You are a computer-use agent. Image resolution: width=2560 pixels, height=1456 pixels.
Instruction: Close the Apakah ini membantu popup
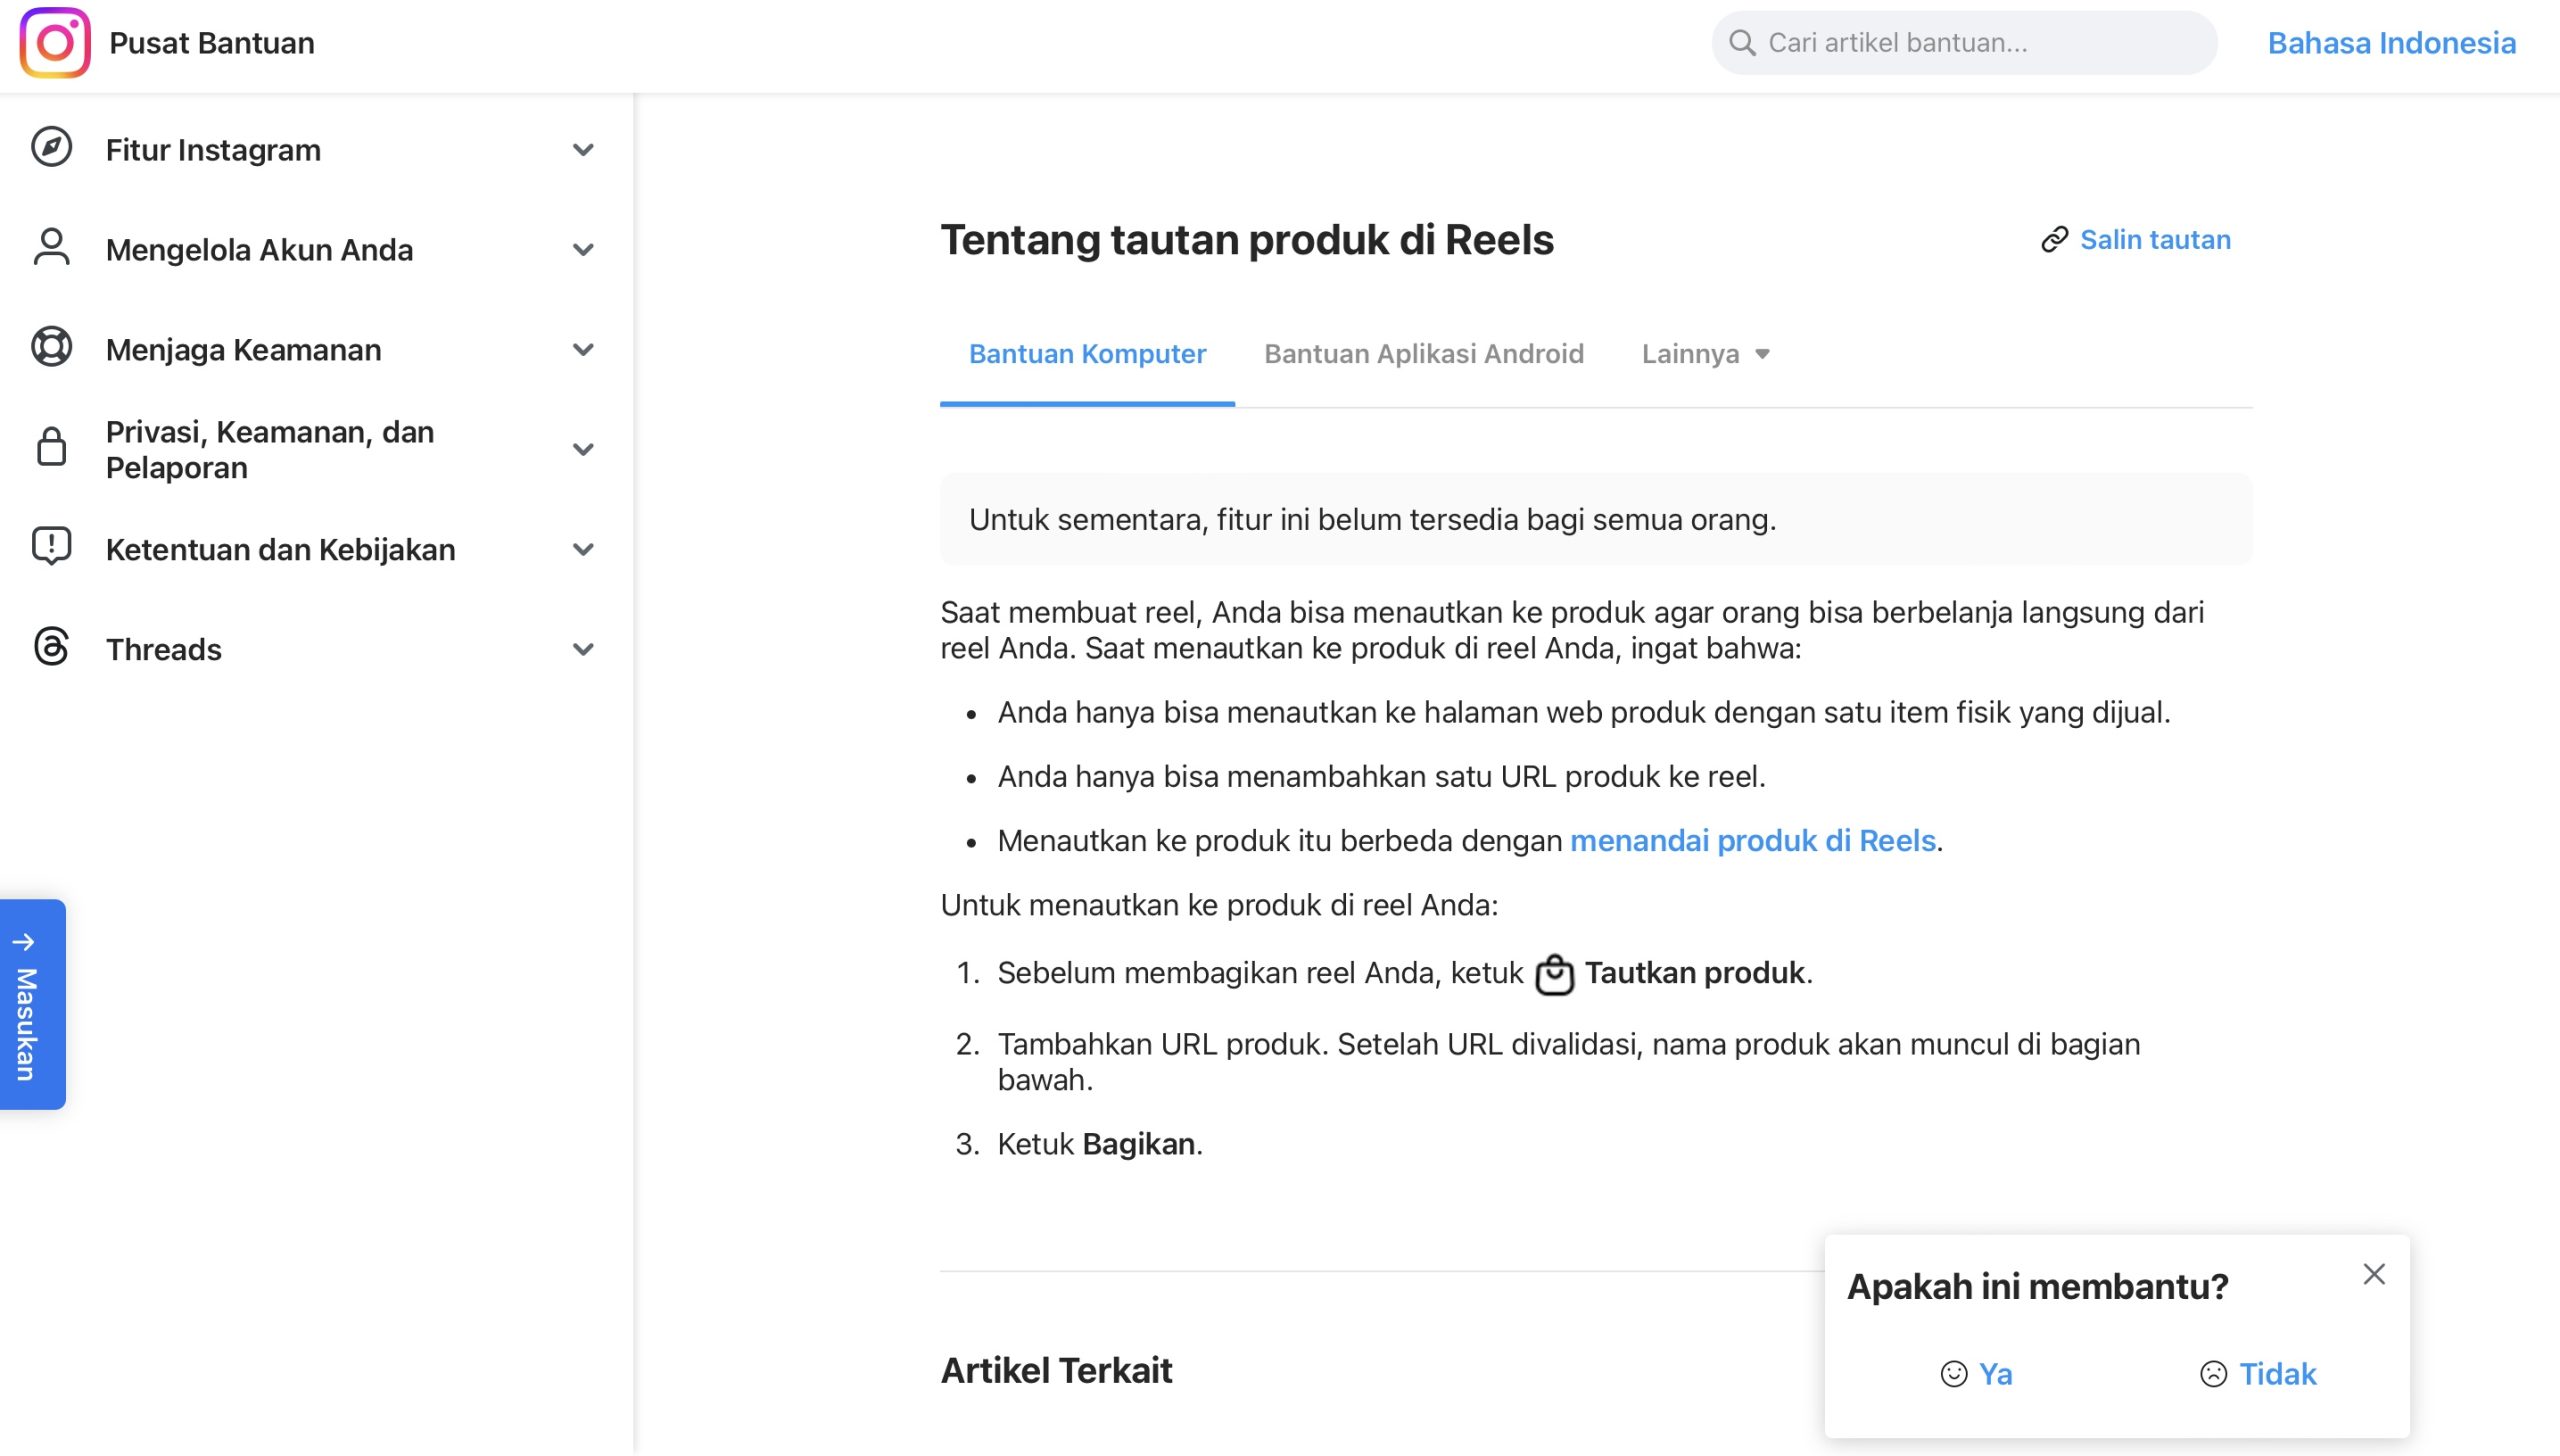2374,1274
